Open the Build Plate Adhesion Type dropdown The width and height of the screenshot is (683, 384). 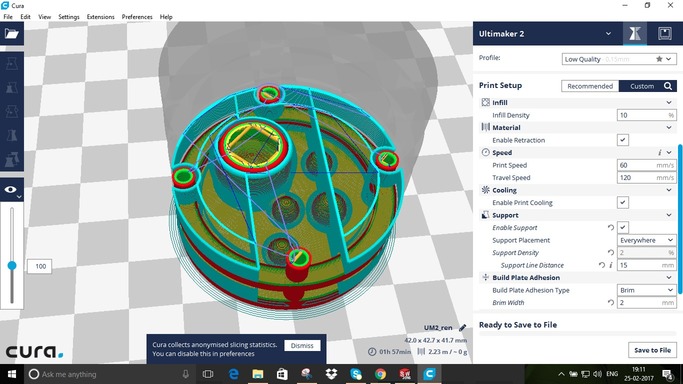point(646,290)
